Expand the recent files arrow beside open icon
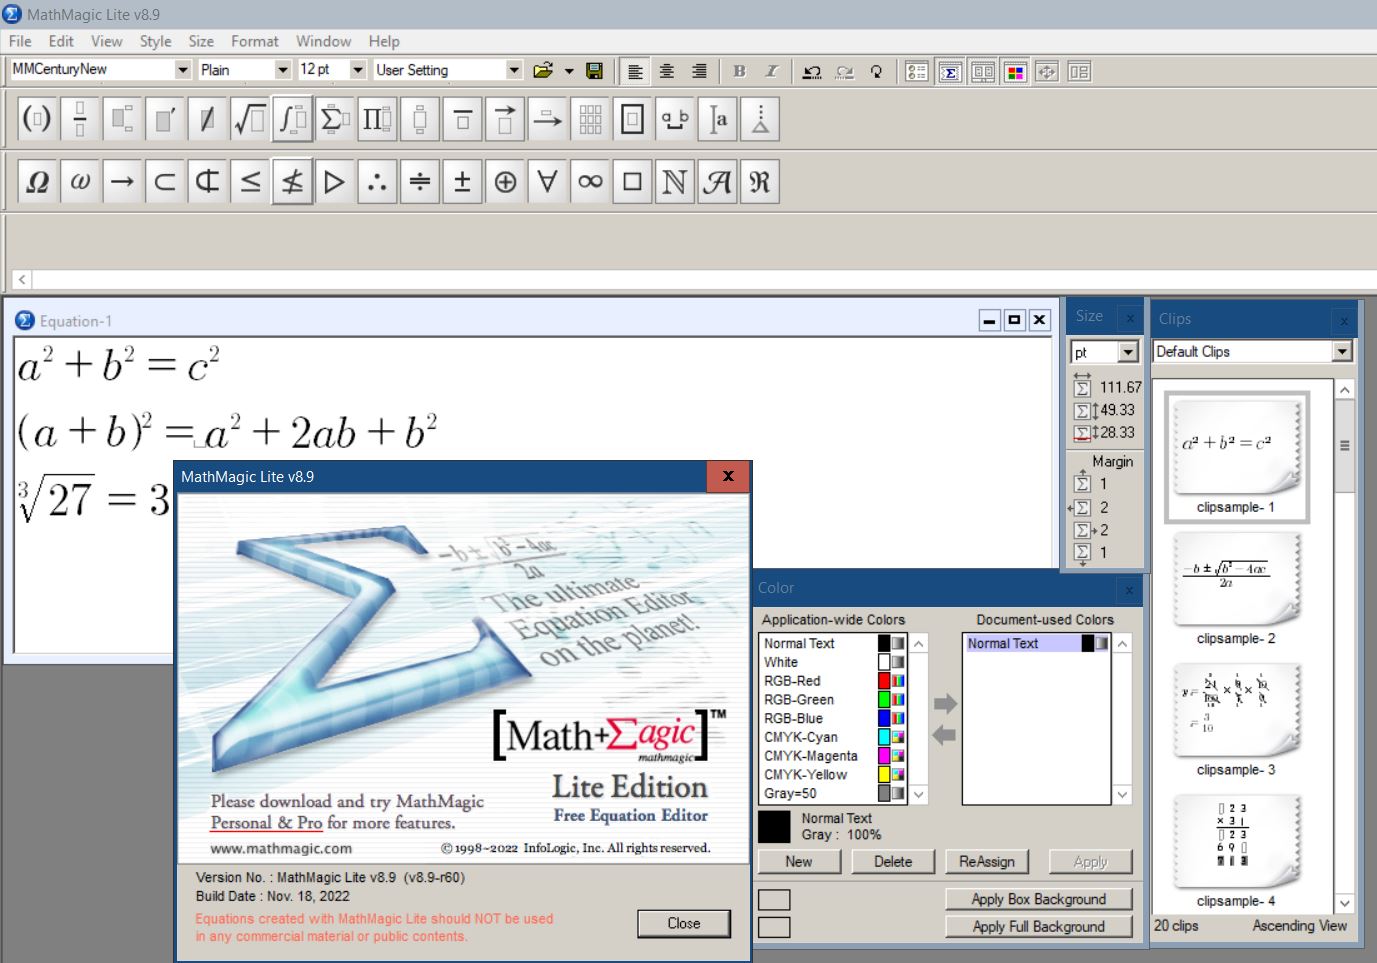Image resolution: width=1377 pixels, height=963 pixels. point(569,71)
